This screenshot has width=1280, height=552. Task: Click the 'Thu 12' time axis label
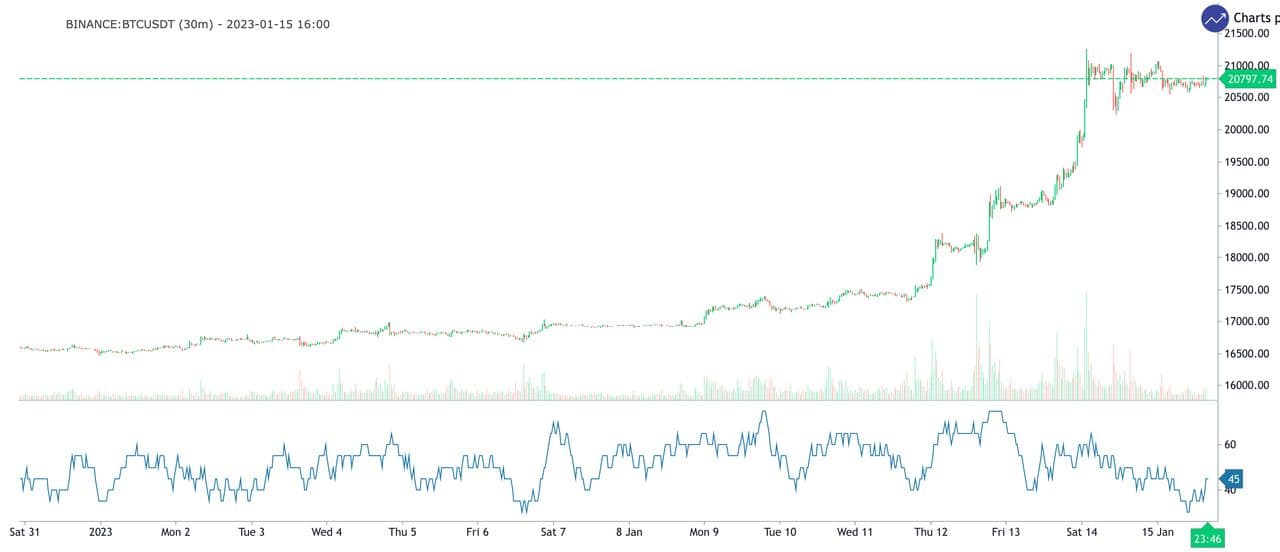click(x=930, y=532)
